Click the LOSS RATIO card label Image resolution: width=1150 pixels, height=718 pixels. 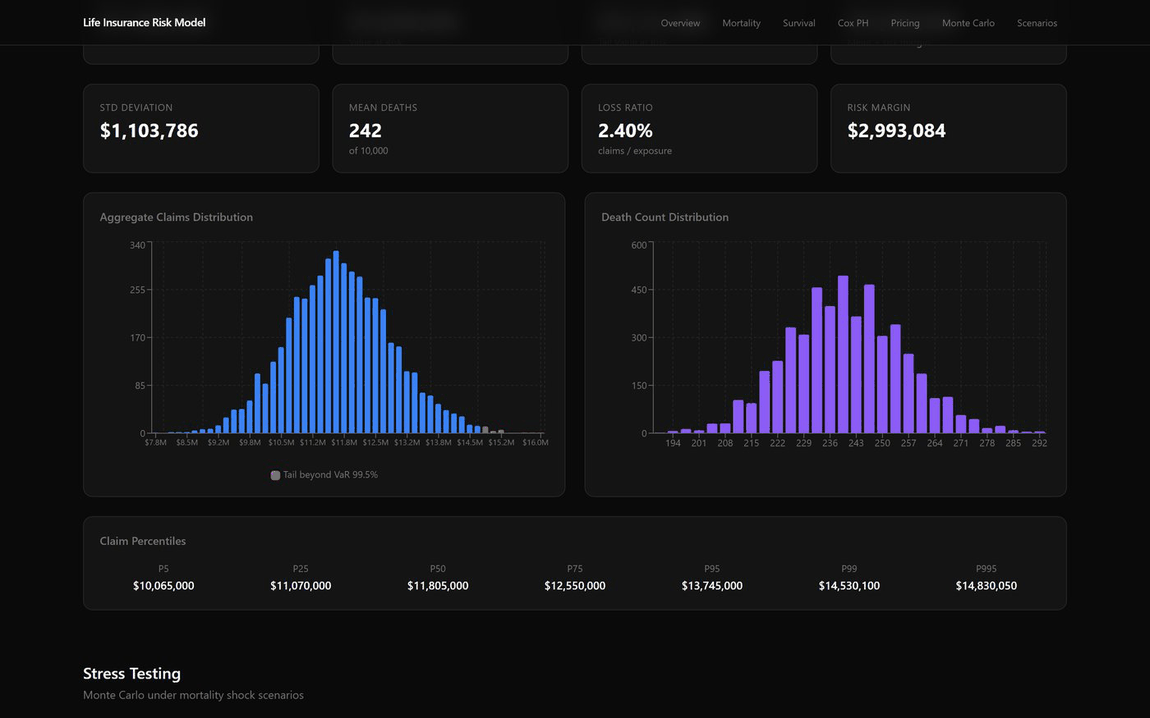point(625,107)
